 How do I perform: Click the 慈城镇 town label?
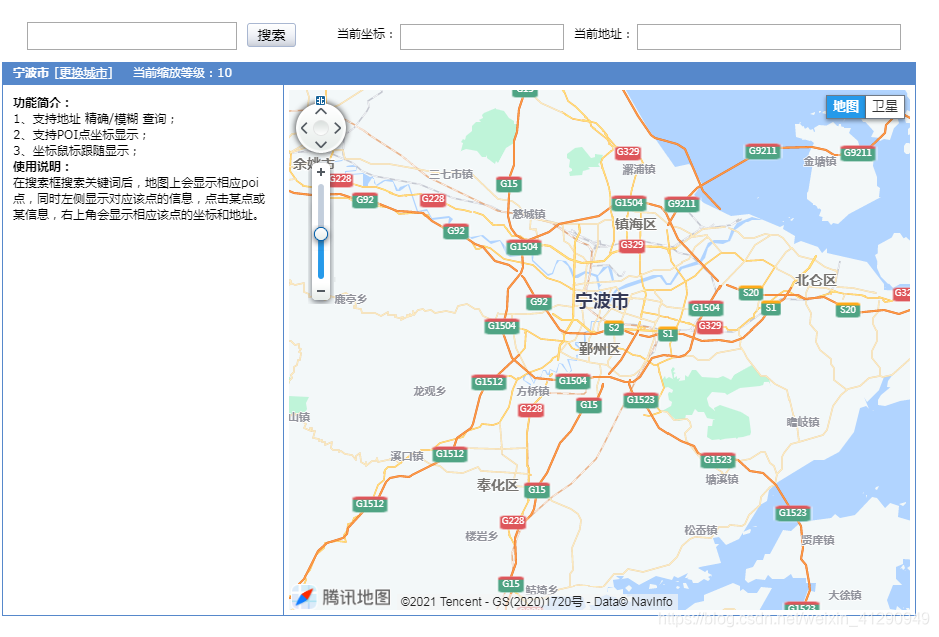[528, 214]
